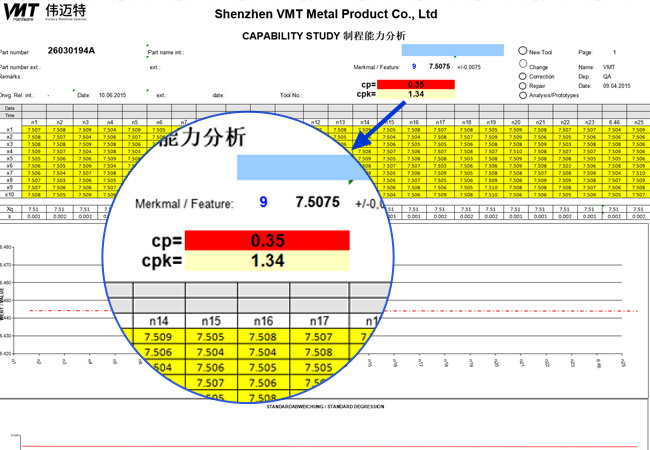Click row label x5

click(9, 158)
